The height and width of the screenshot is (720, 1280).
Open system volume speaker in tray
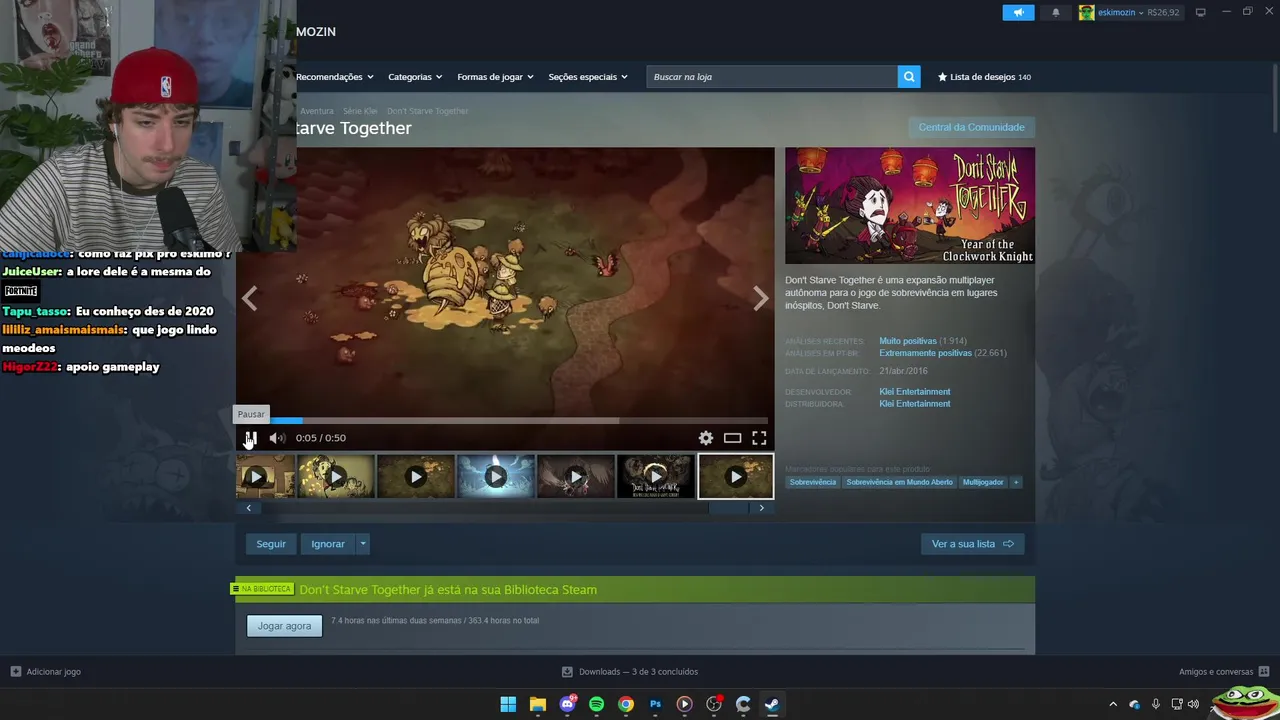1193,704
